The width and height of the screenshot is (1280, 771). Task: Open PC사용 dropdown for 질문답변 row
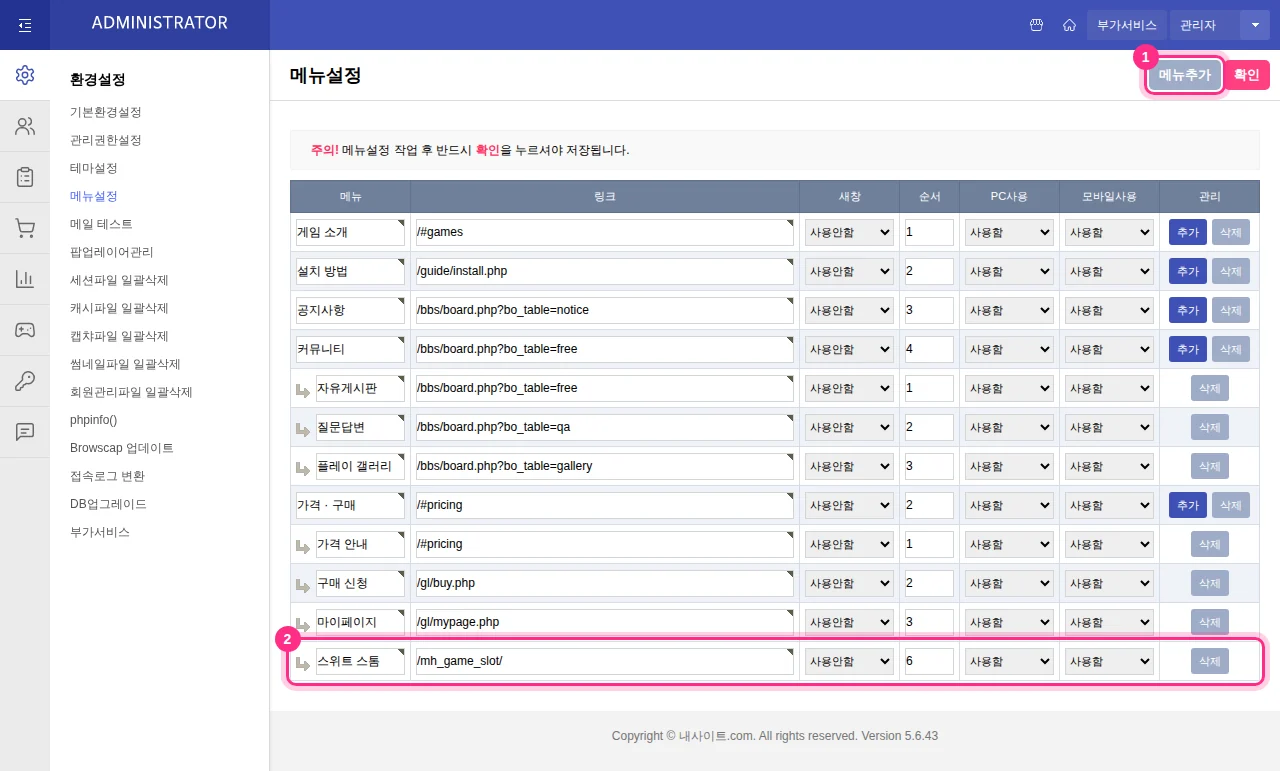tap(1009, 427)
